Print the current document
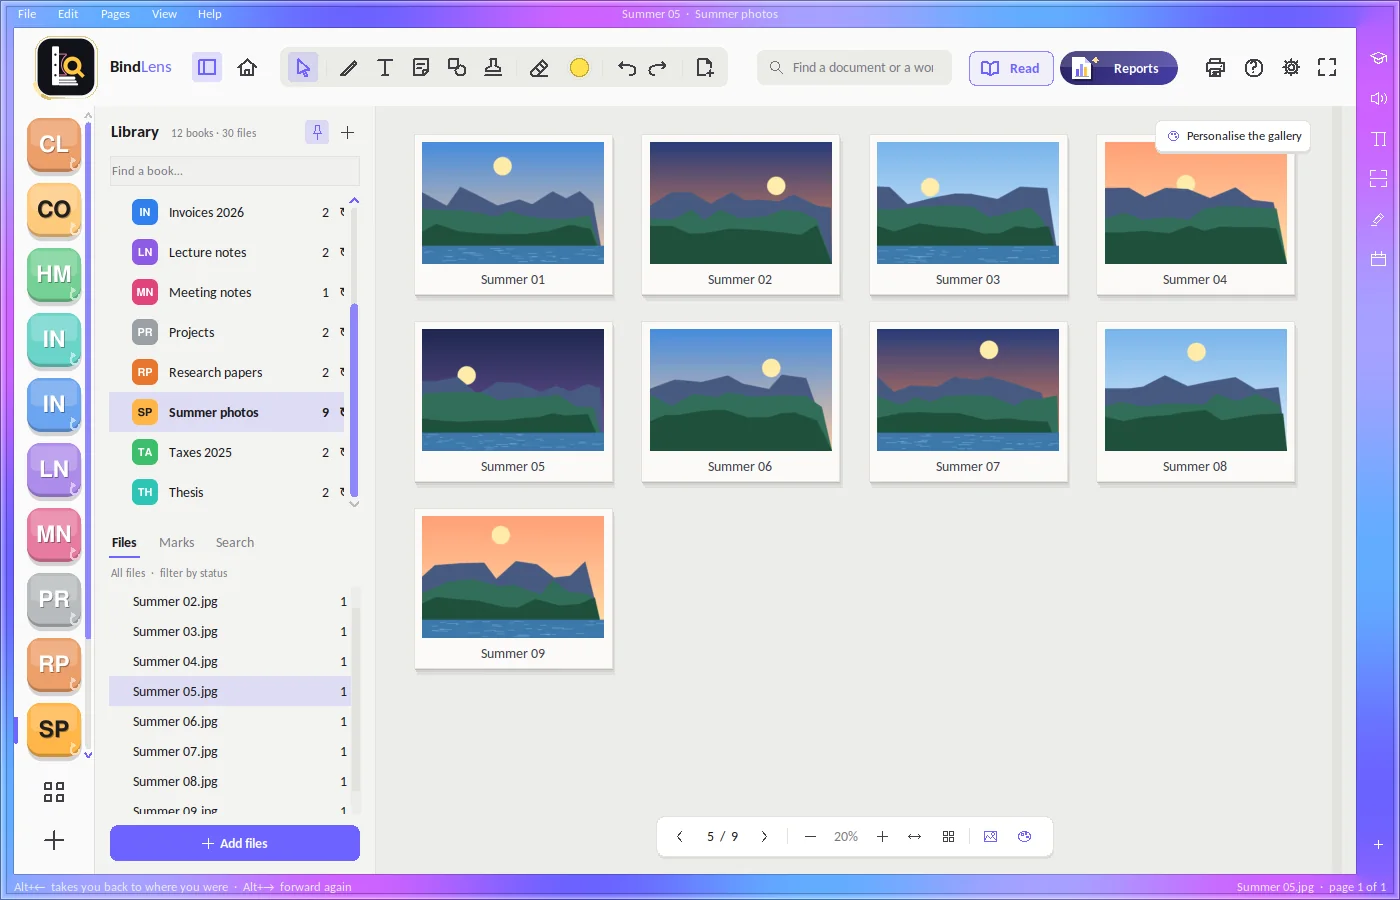This screenshot has height=900, width=1400. [x=1215, y=68]
